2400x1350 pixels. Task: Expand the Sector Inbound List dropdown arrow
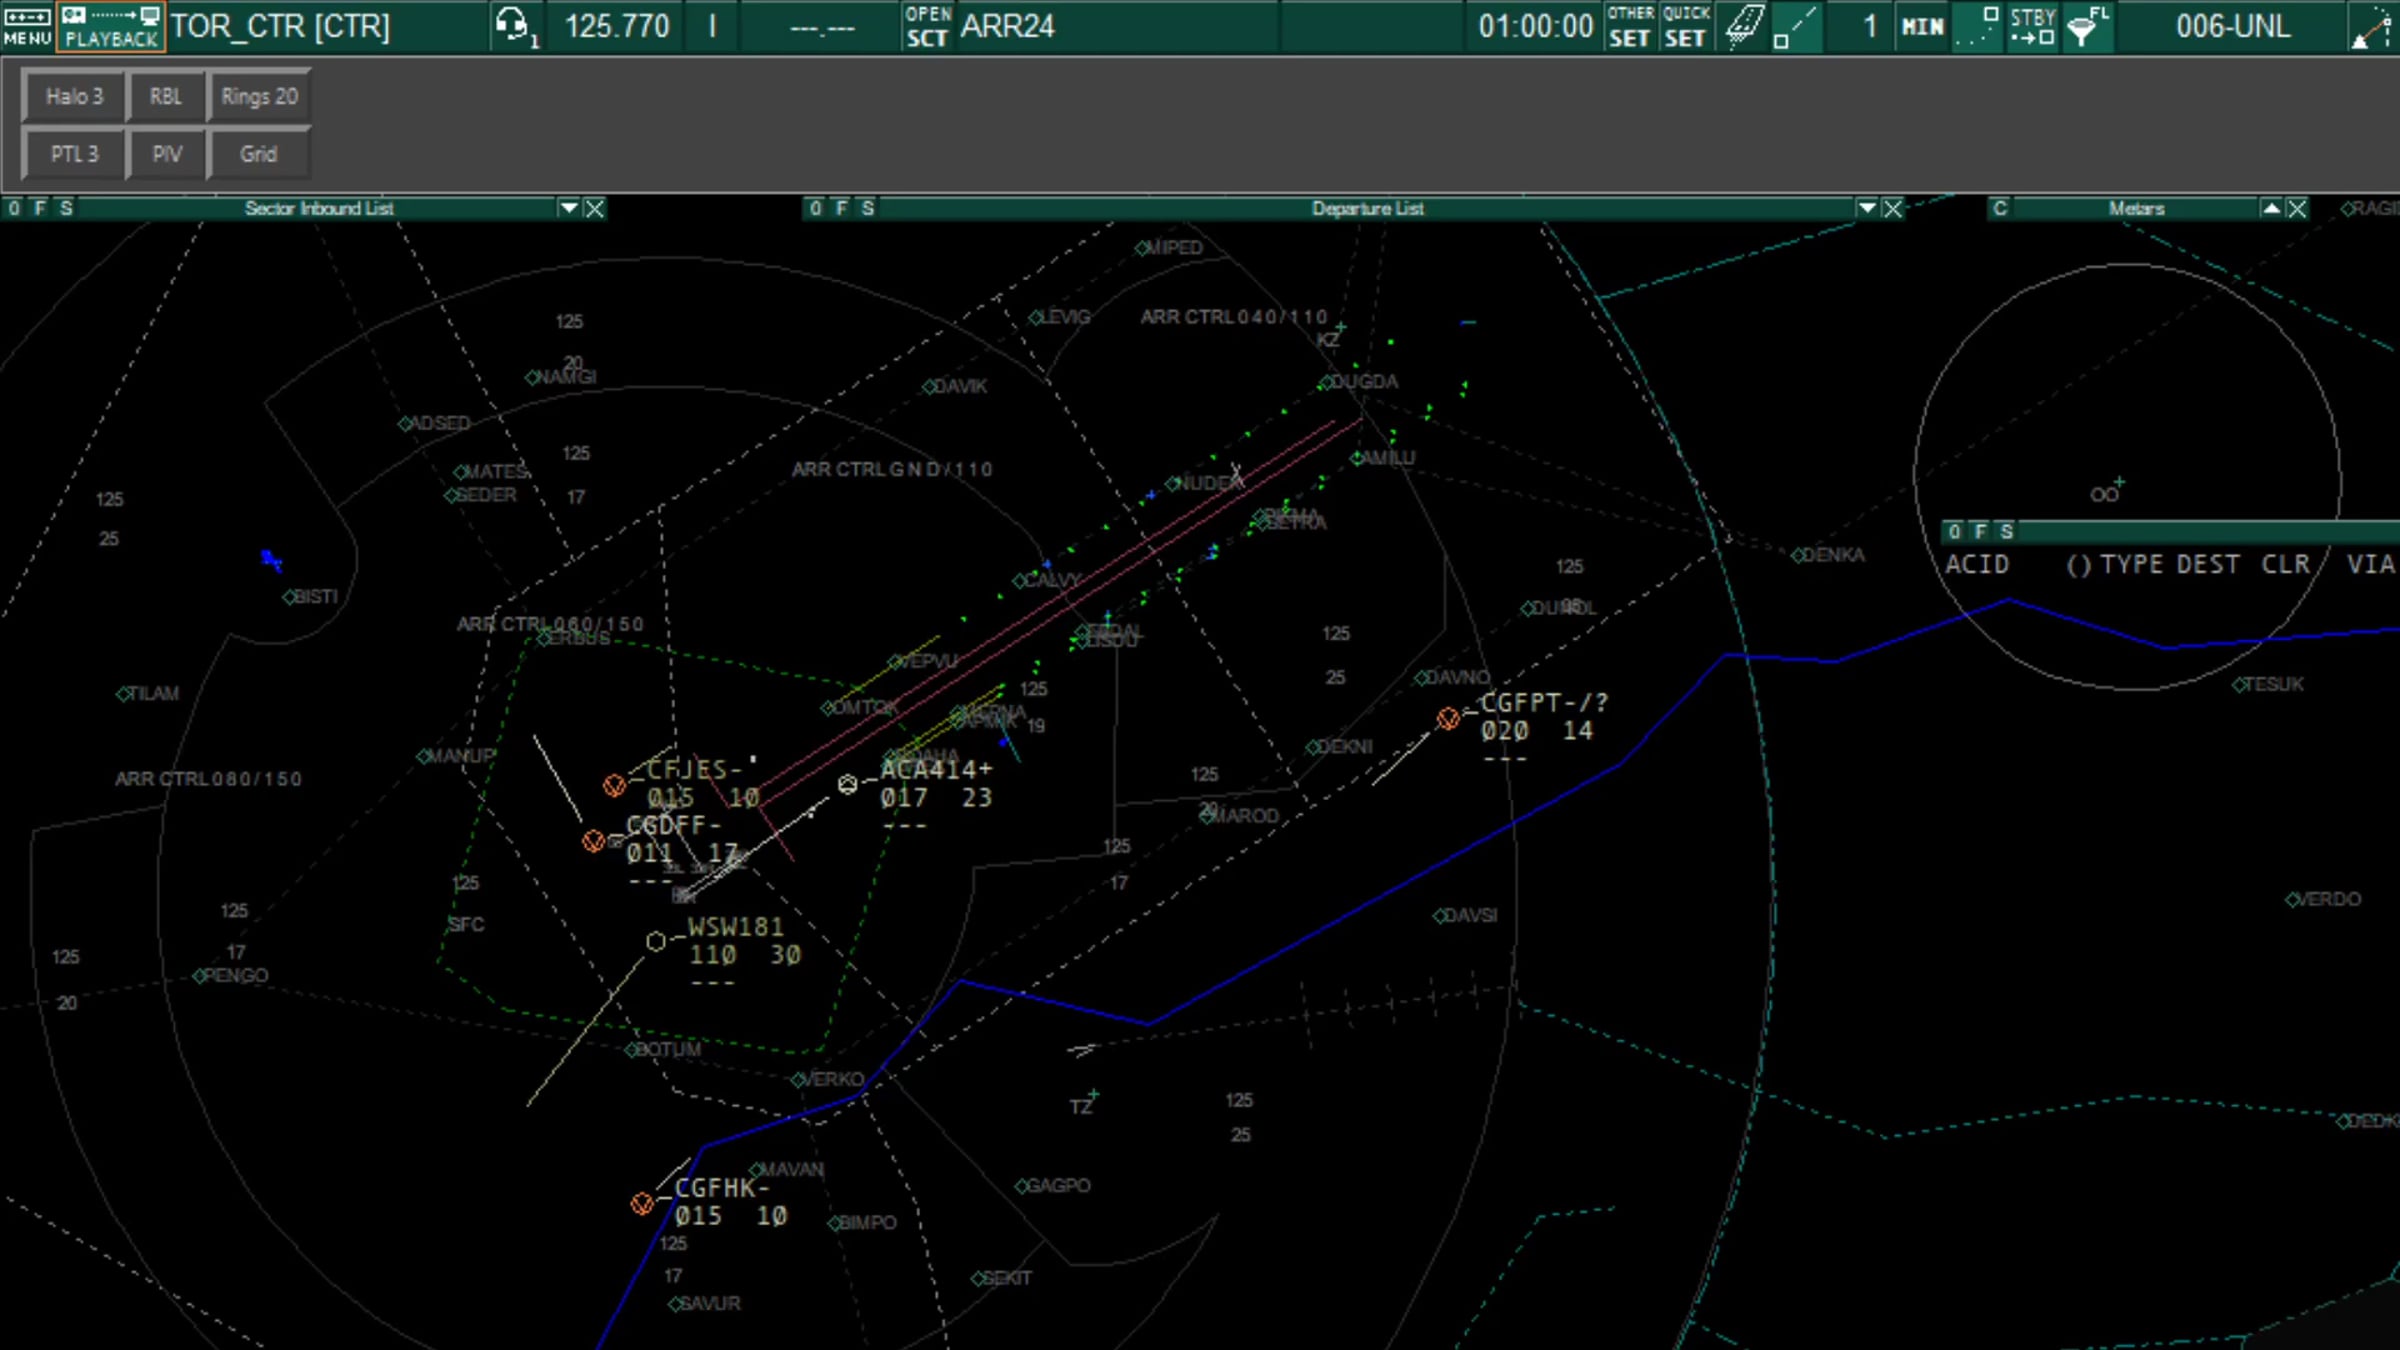click(568, 208)
